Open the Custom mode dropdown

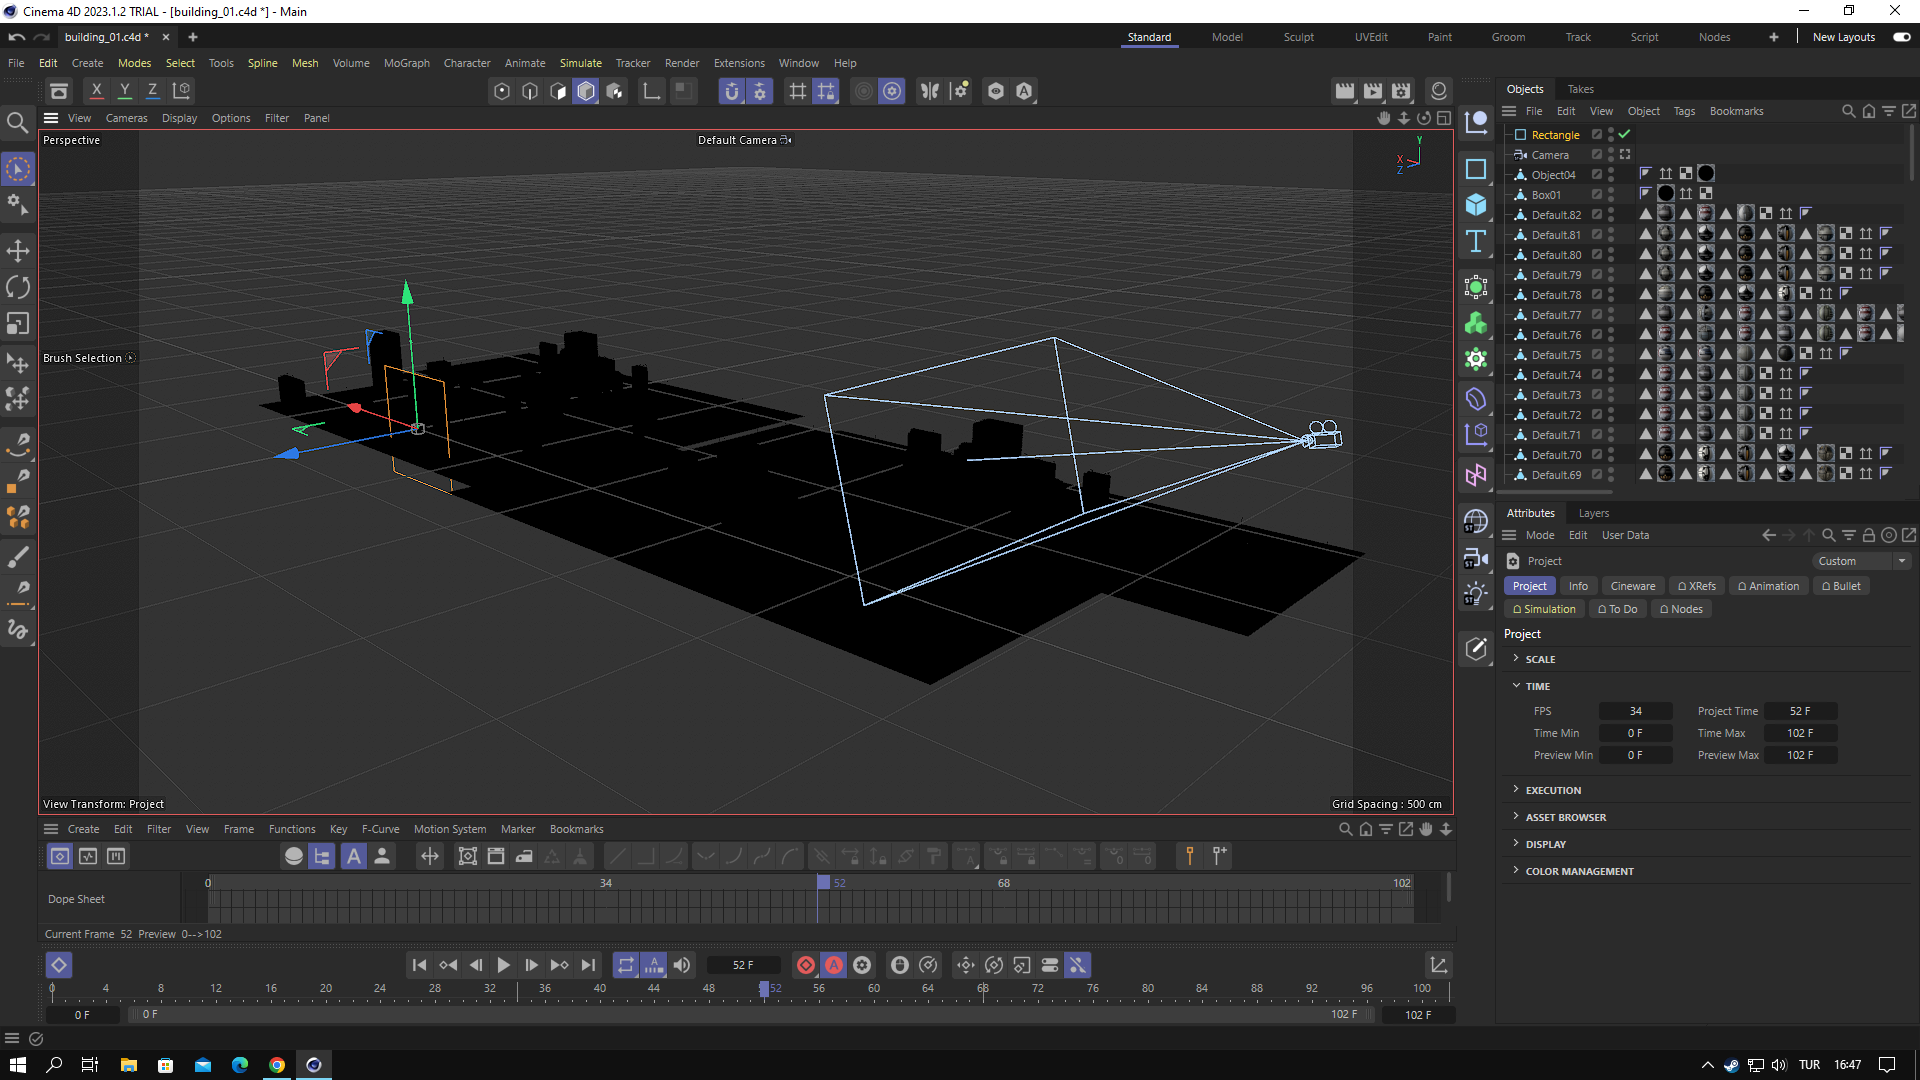[1860, 561]
